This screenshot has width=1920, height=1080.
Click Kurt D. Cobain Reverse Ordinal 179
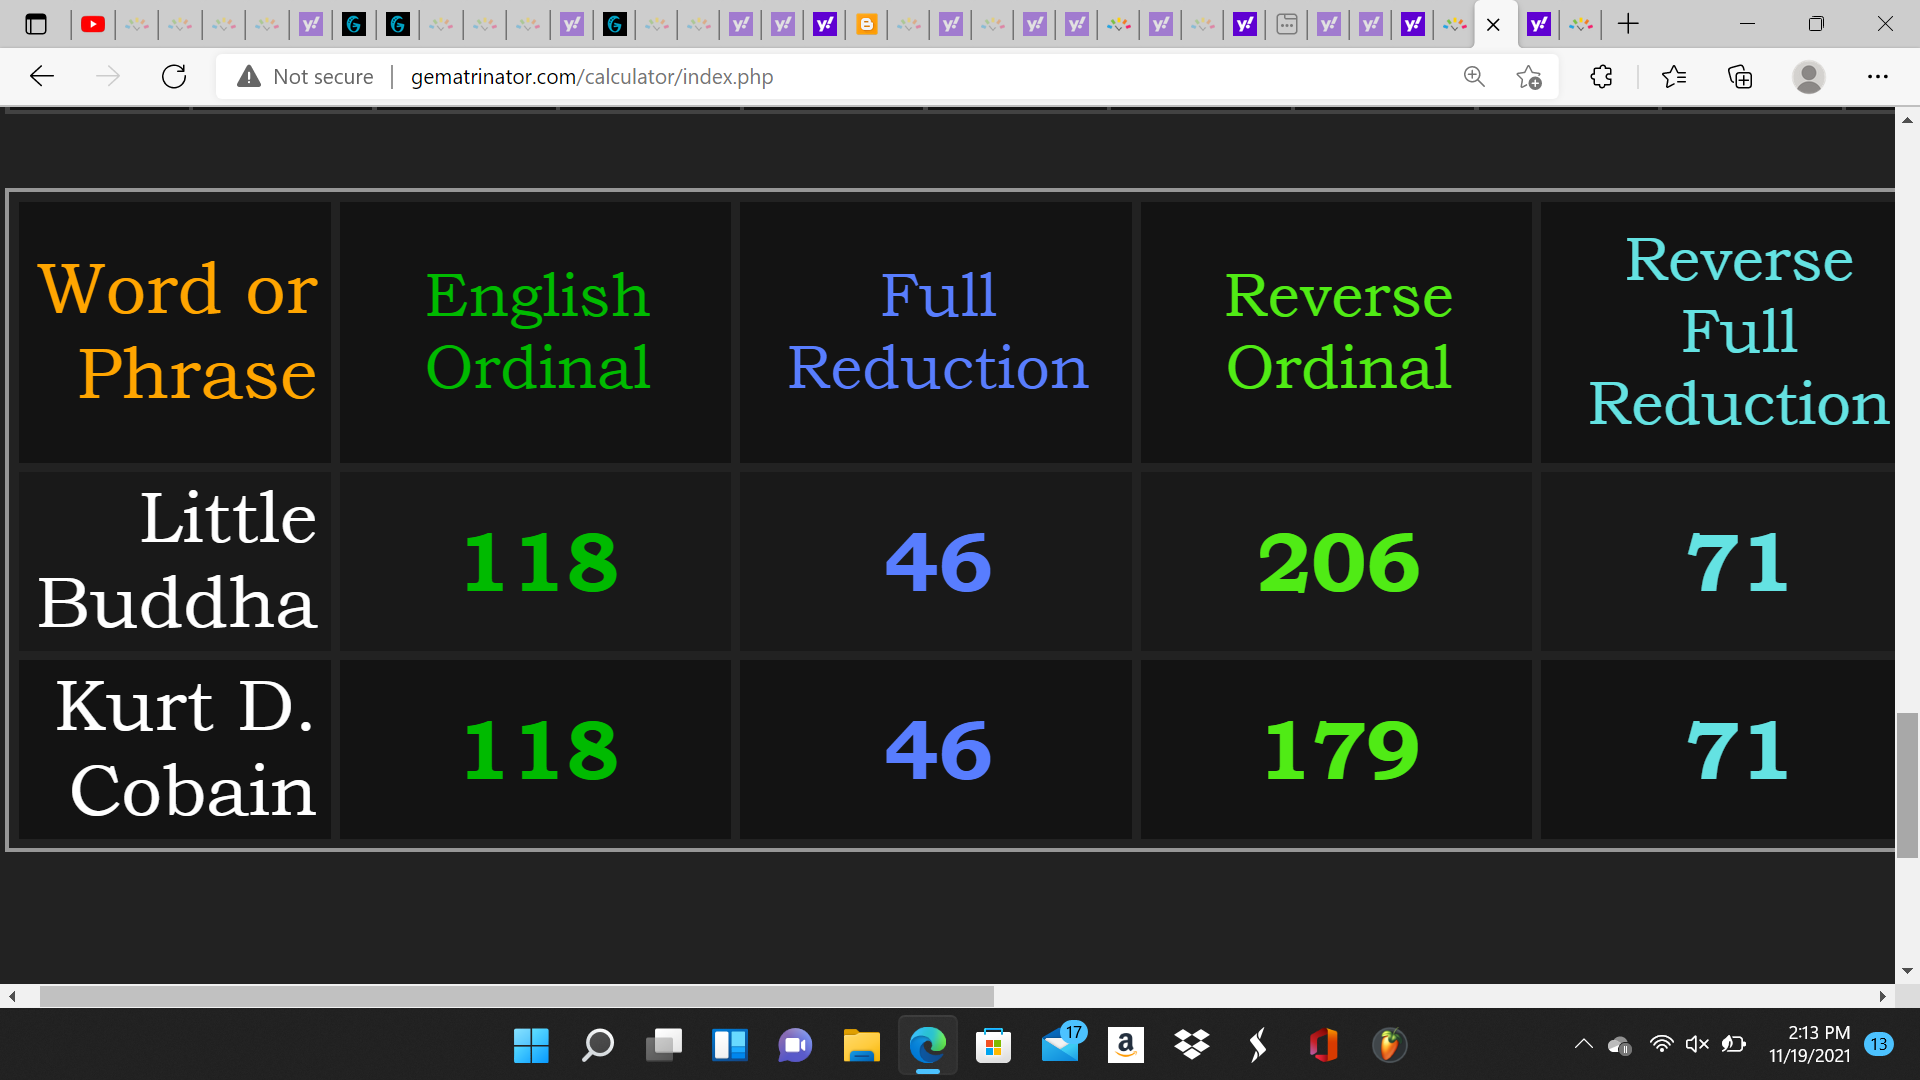pyautogui.click(x=1340, y=751)
